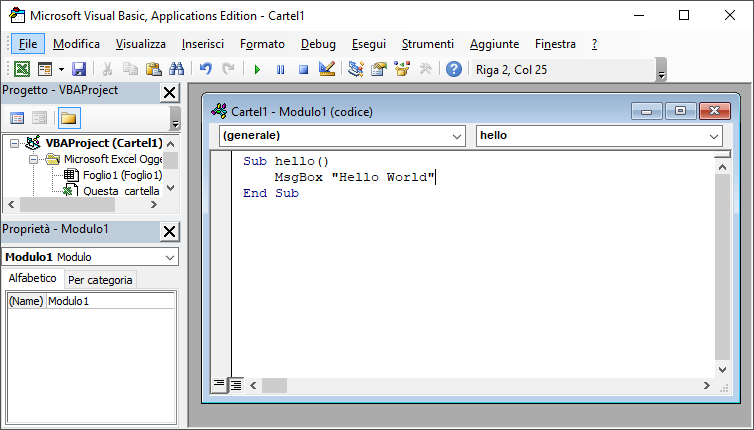
Task: Collapse the VBAProject (Cartel1) tree node
Action: pyautogui.click(x=15, y=143)
